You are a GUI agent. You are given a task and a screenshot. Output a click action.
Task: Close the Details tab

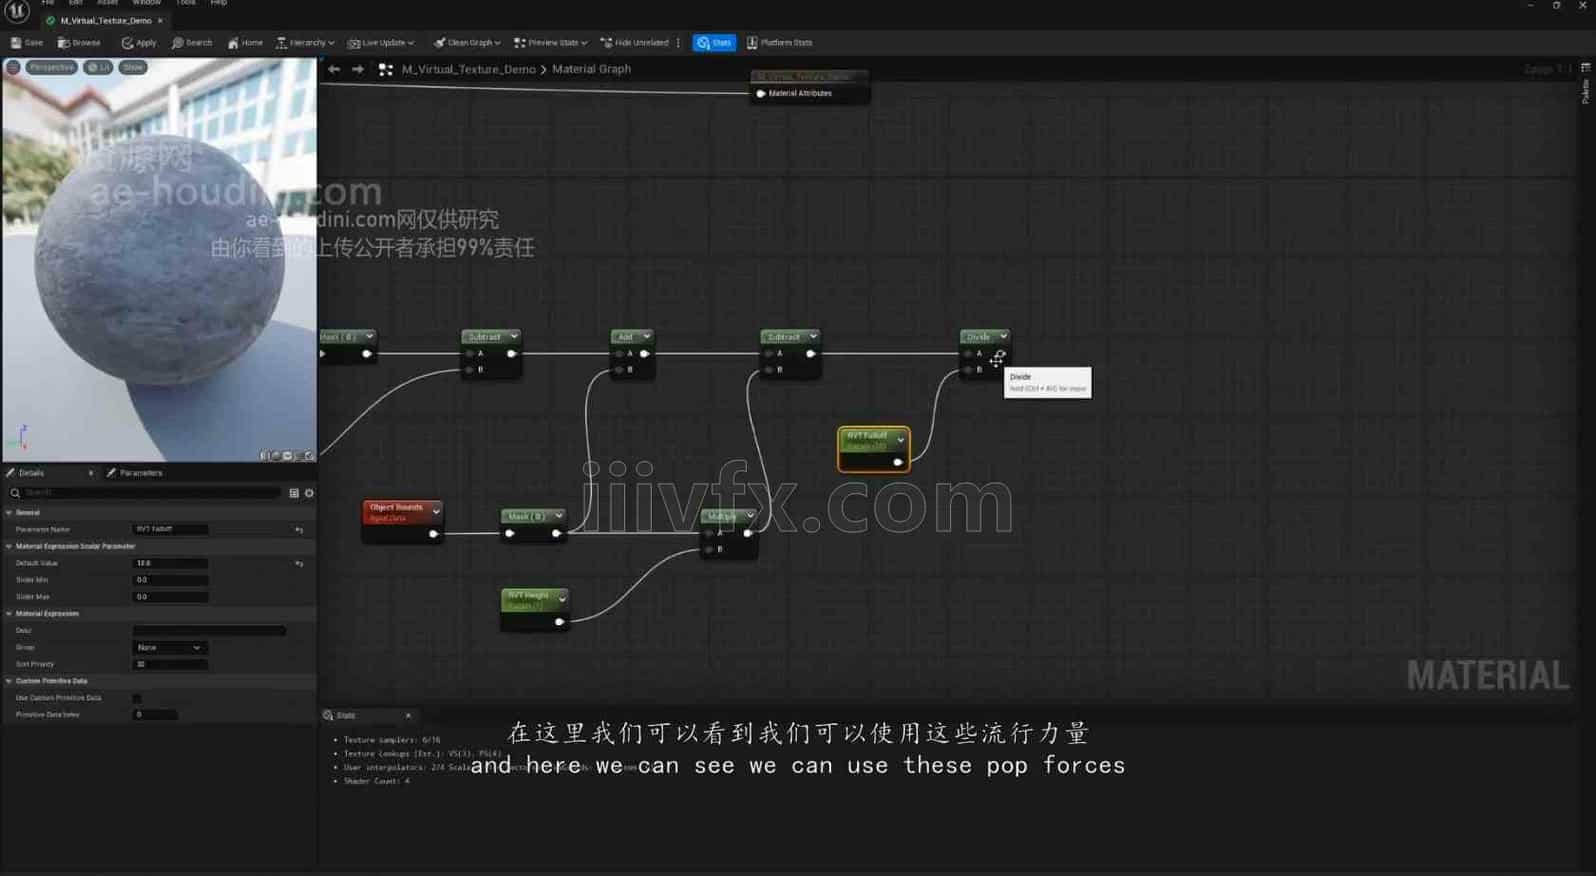pos(90,473)
